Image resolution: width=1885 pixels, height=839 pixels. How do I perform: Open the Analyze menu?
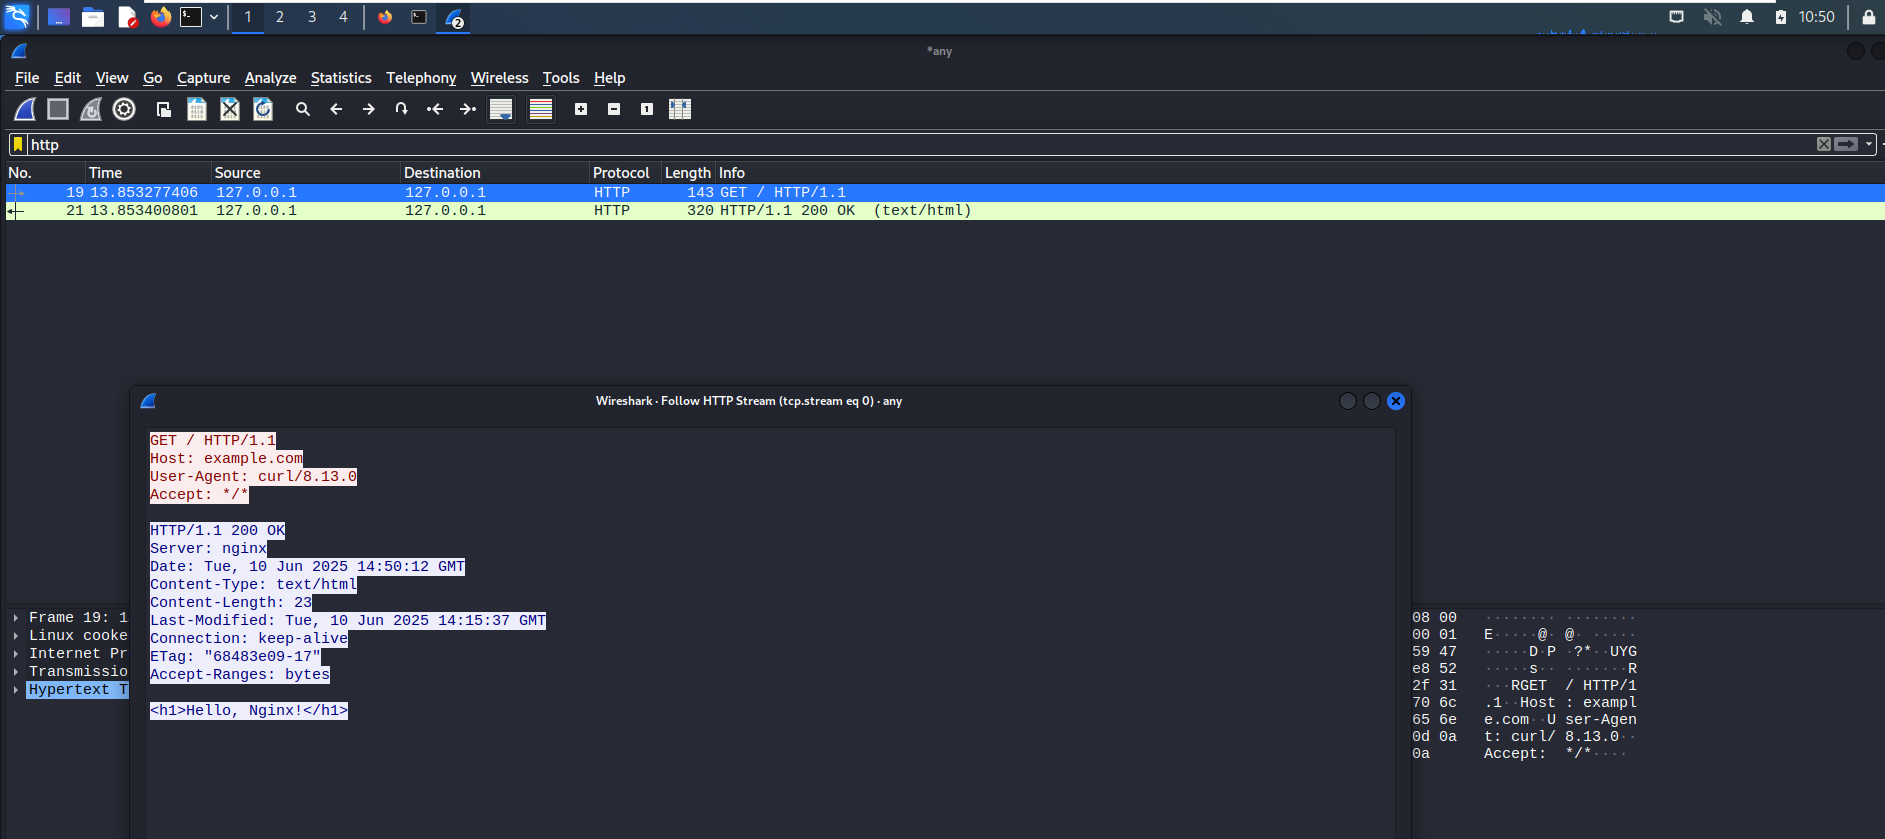270,78
